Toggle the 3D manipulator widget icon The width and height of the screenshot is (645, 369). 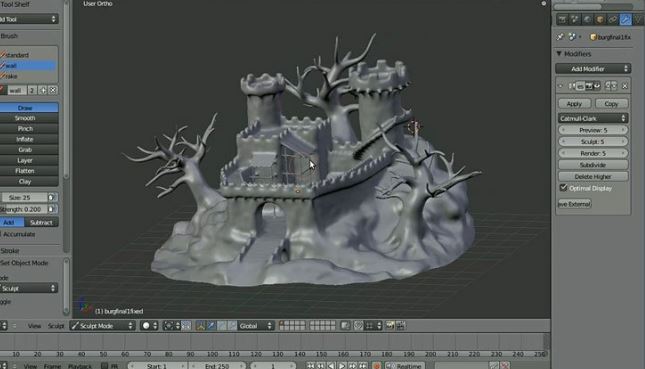200,326
